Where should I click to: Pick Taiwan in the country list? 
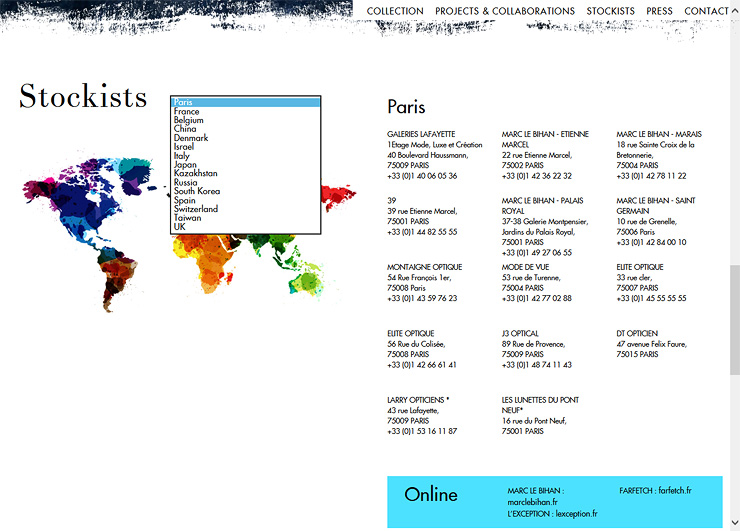coord(245,218)
